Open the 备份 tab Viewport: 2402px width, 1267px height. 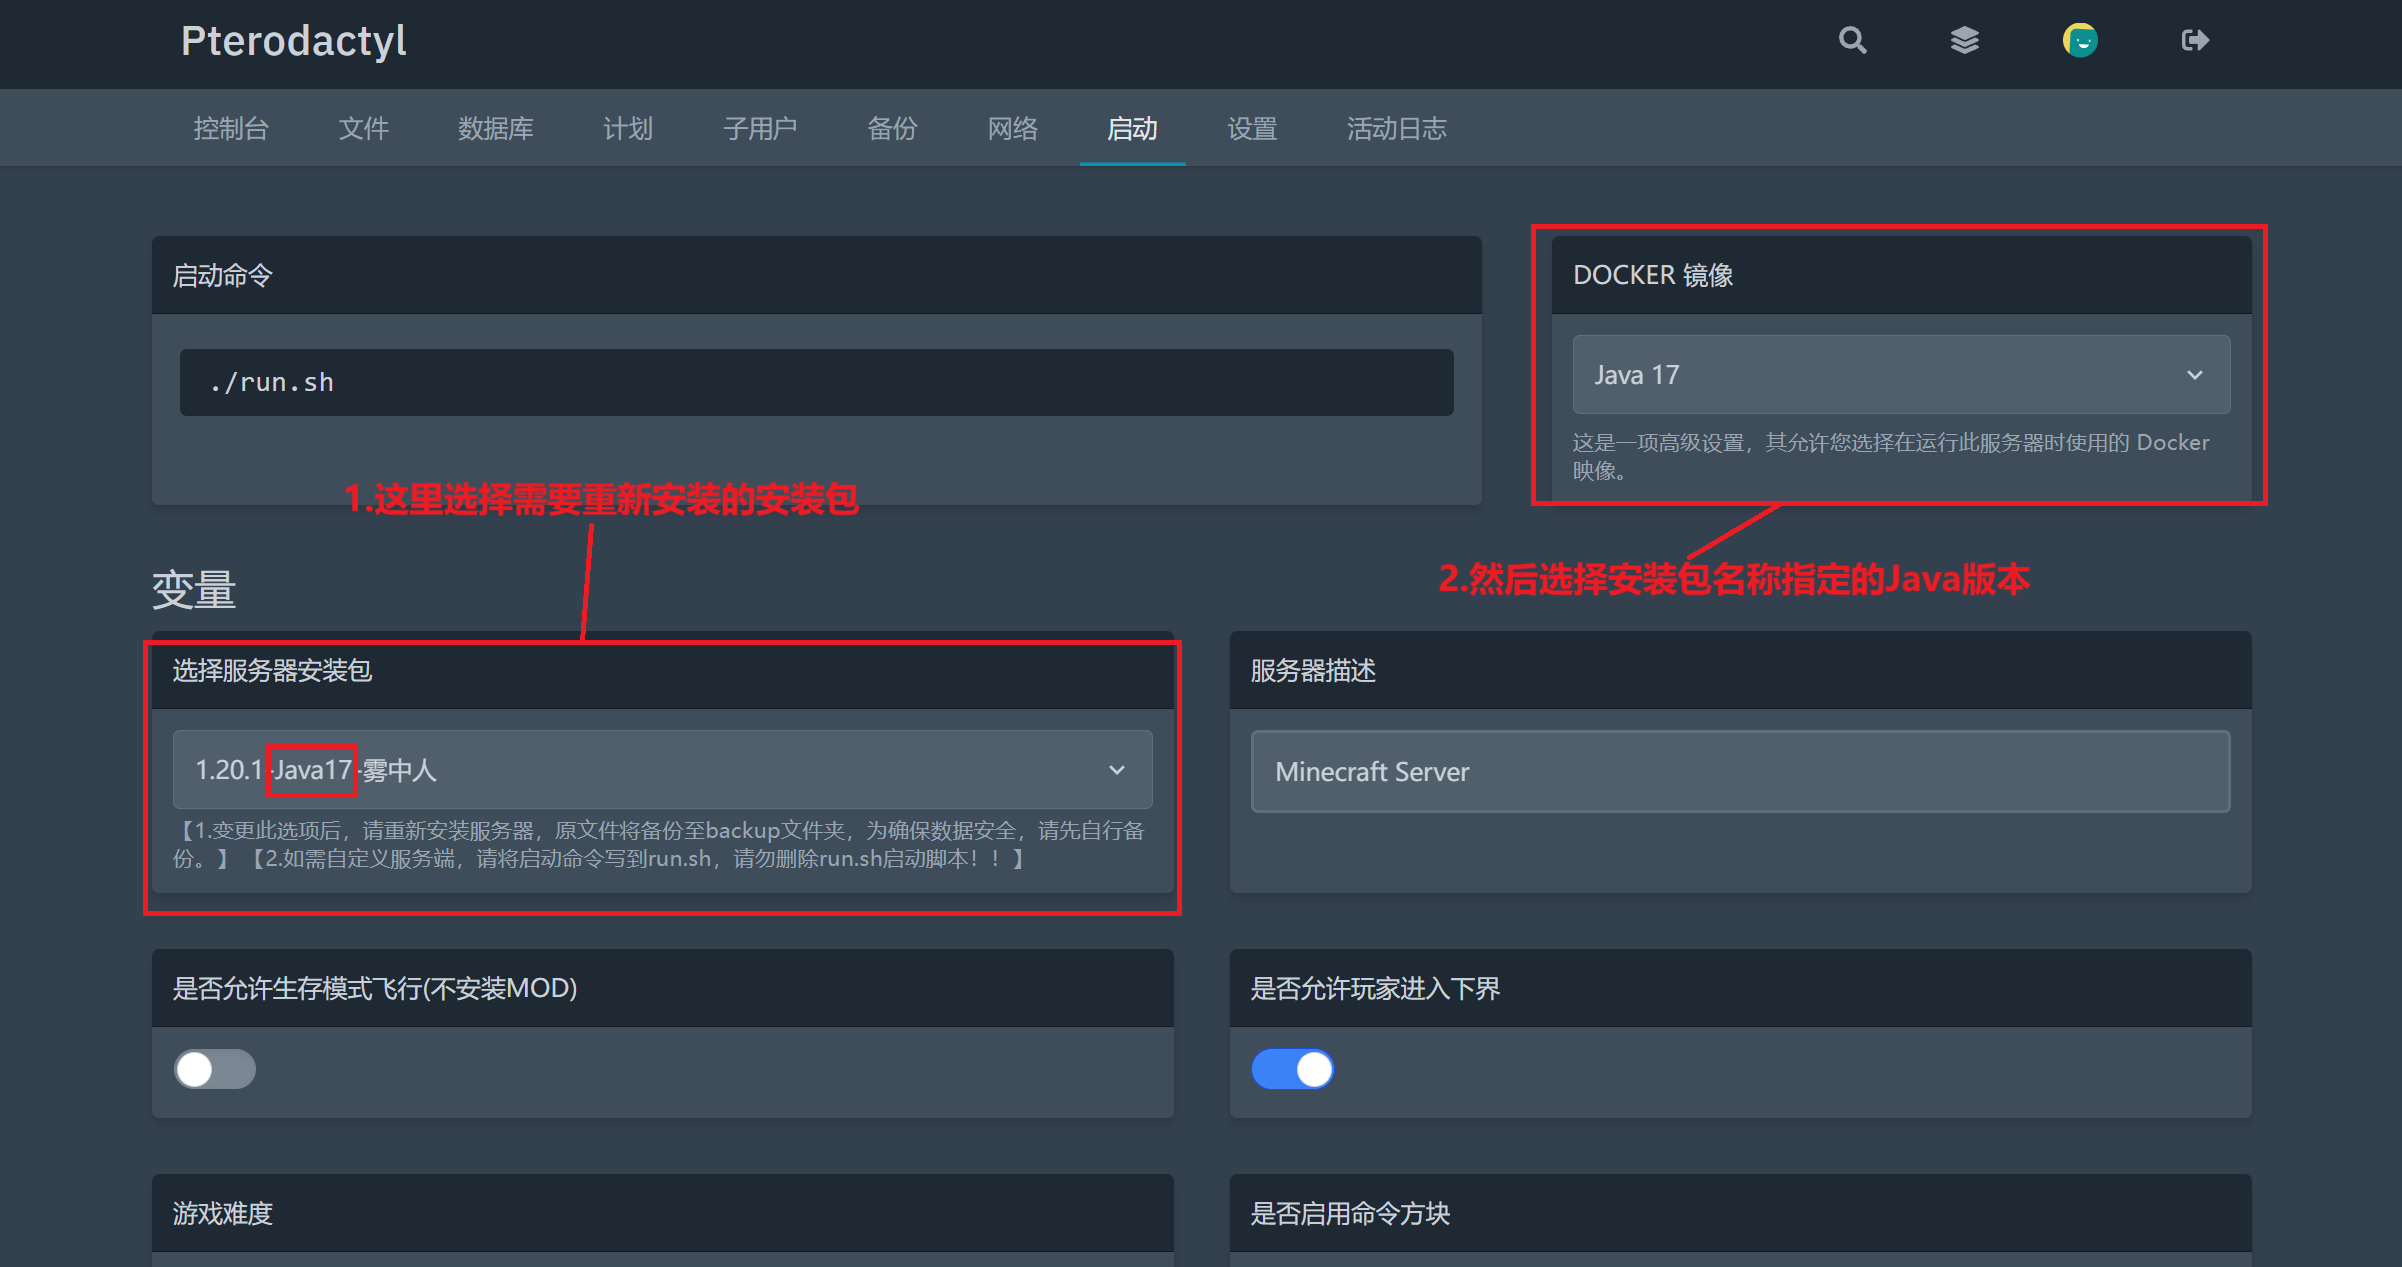pos(892,129)
